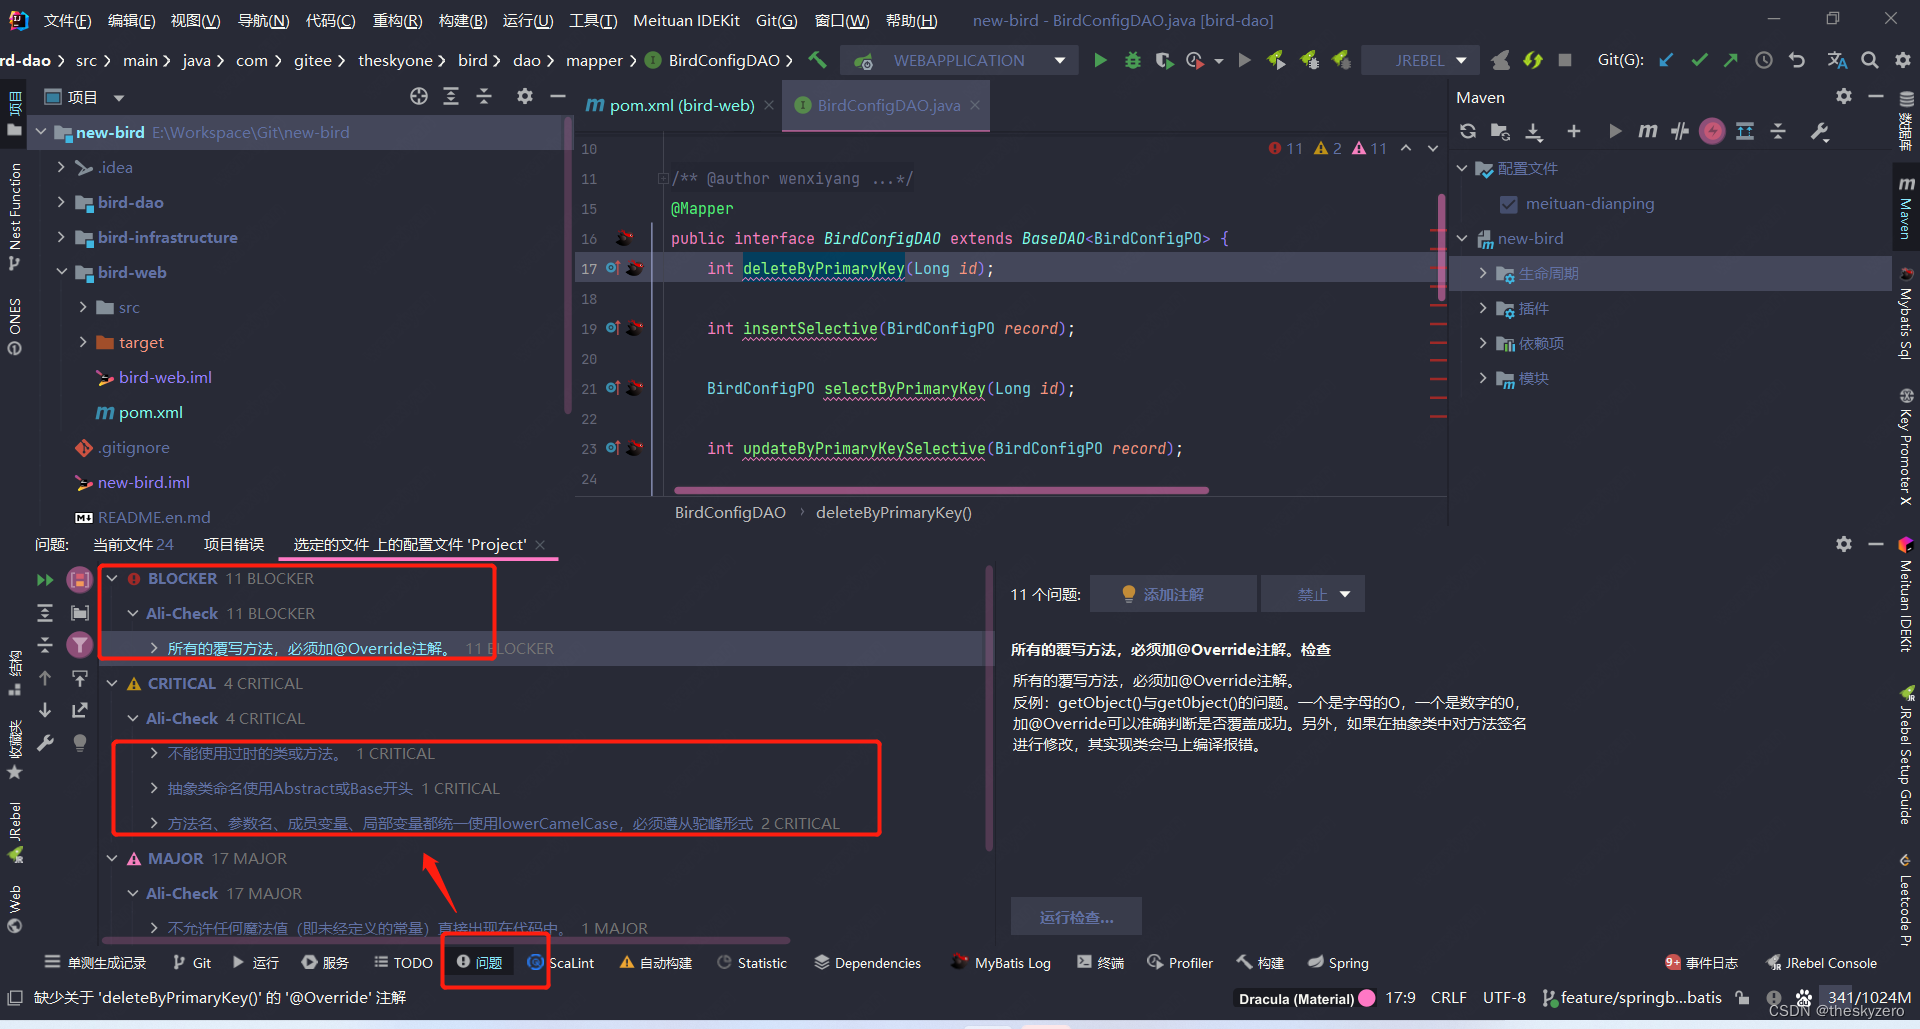Click the Debug bug icon in main toolbar
The height and width of the screenshot is (1029, 1920).
(x=1132, y=60)
